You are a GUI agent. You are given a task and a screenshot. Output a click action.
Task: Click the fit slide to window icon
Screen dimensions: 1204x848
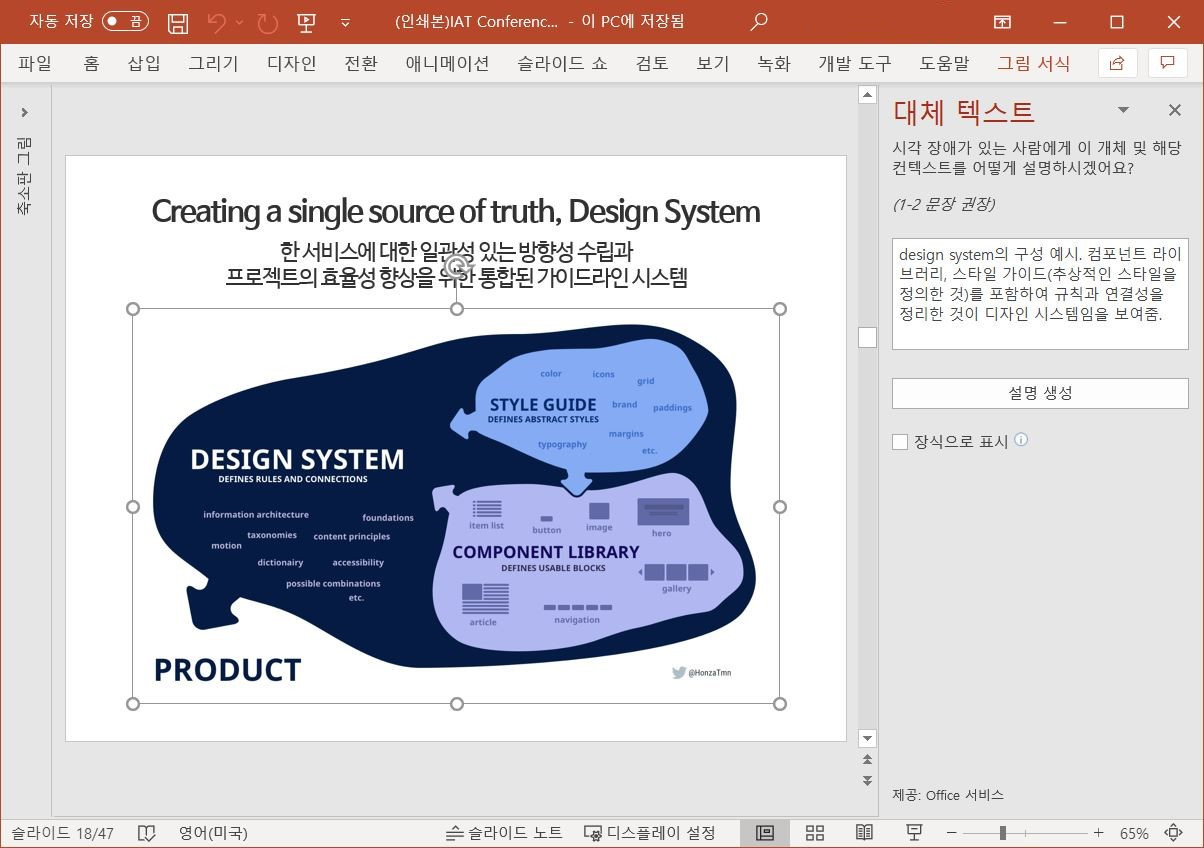[1175, 833]
